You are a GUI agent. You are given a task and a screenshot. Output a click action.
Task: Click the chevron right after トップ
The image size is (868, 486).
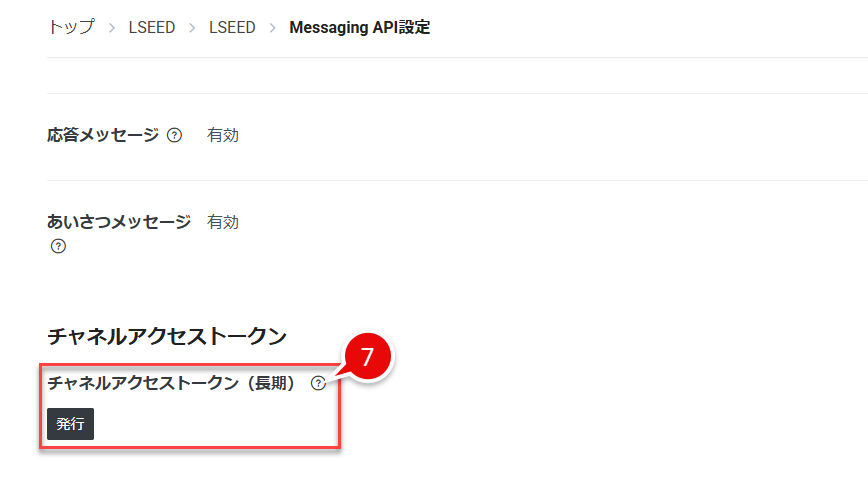pyautogui.click(x=111, y=28)
